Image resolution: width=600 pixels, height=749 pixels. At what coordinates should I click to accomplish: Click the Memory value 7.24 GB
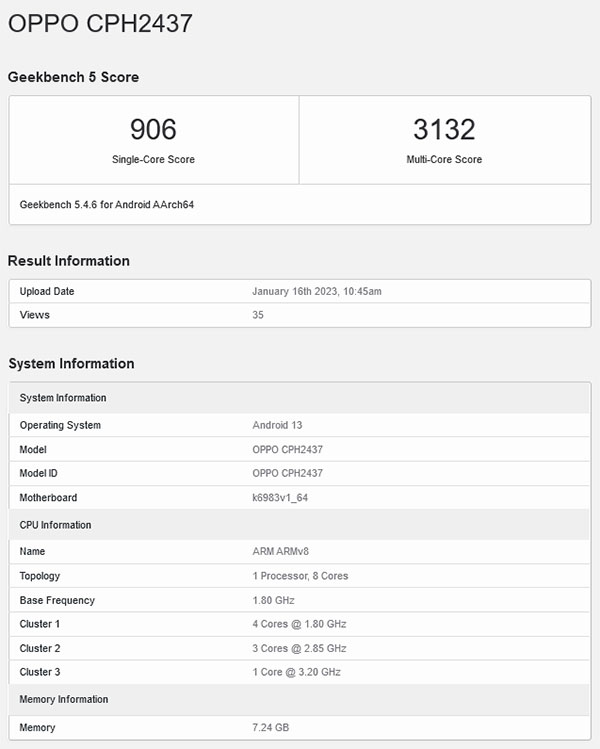point(270,727)
